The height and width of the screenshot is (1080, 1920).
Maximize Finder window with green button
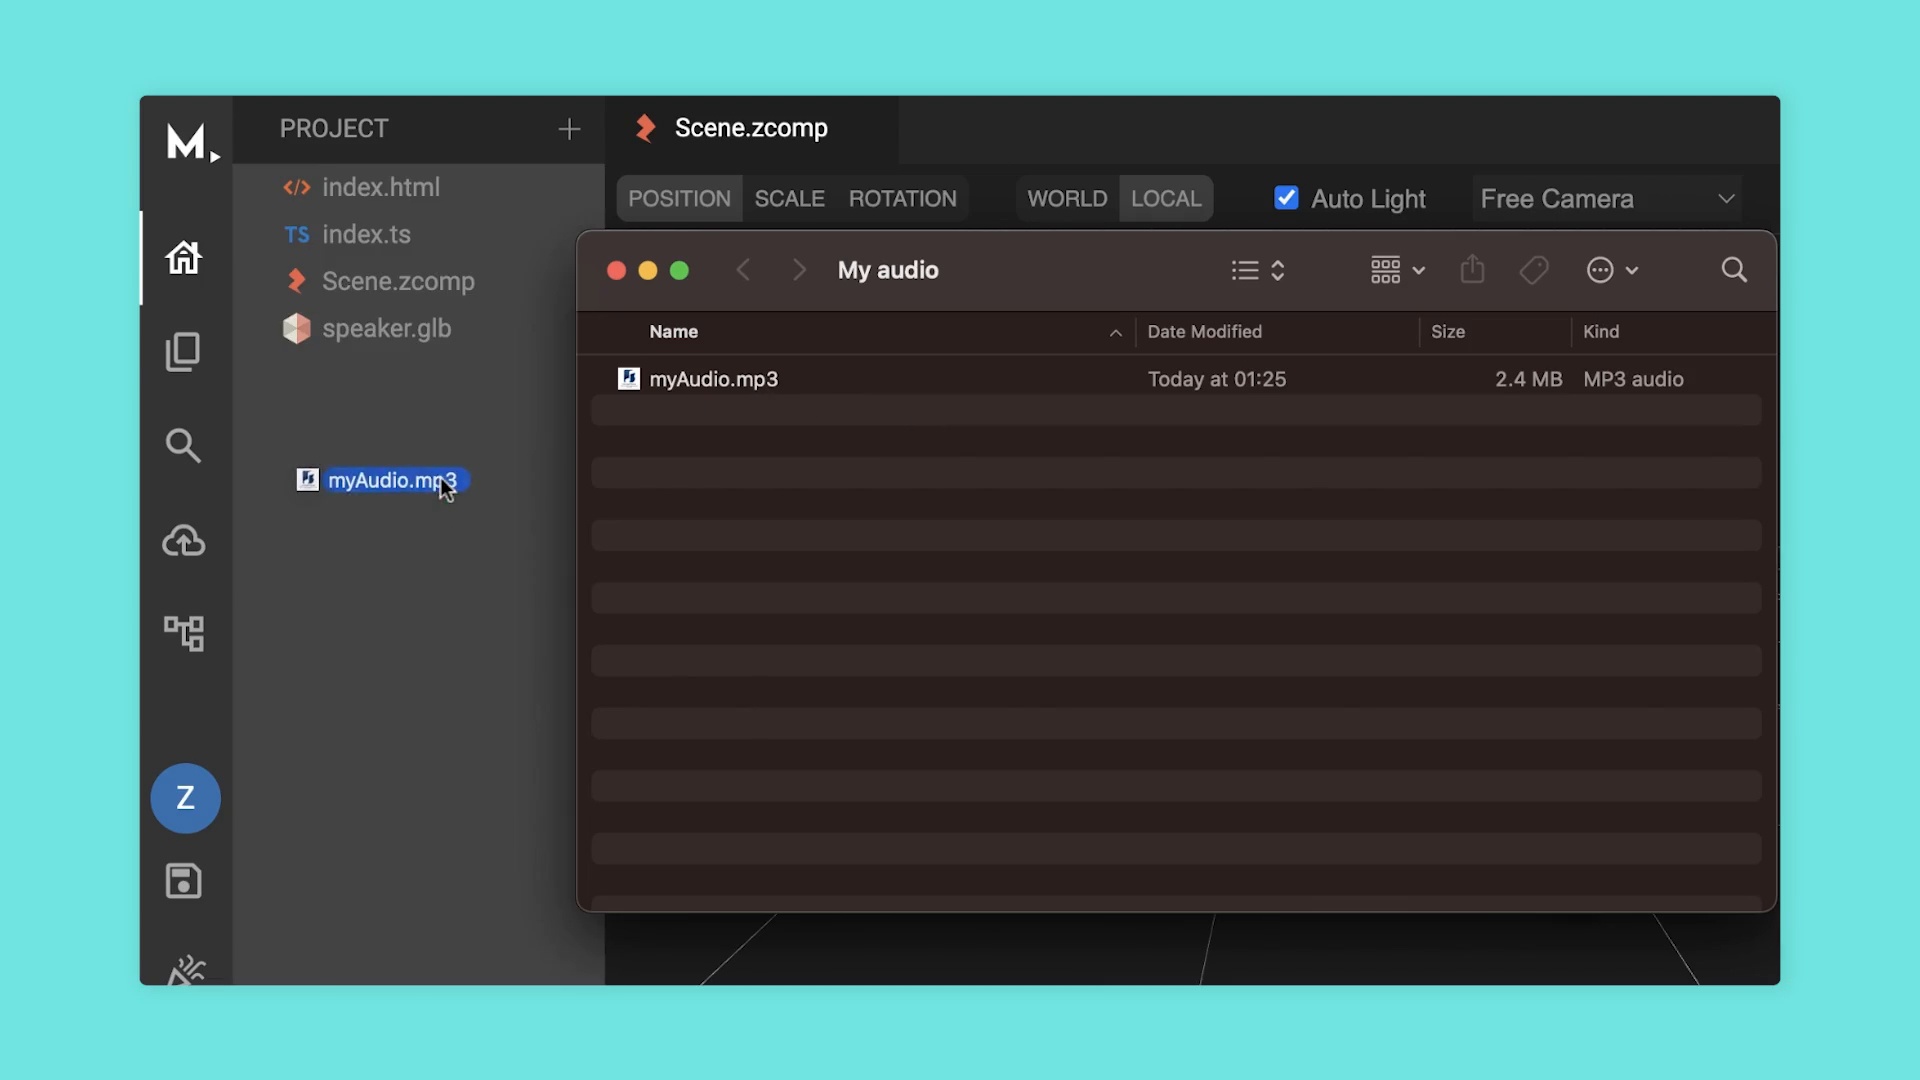pos(679,271)
